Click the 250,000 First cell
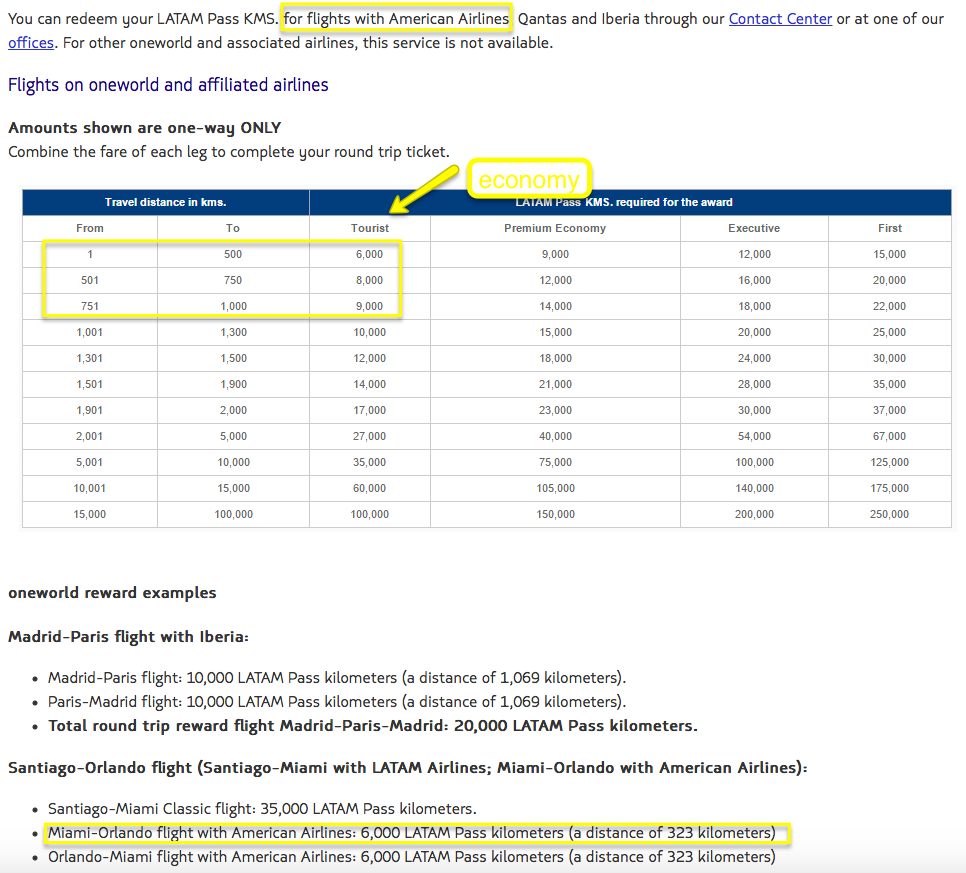Viewport: 966px width, 873px height. 890,514
